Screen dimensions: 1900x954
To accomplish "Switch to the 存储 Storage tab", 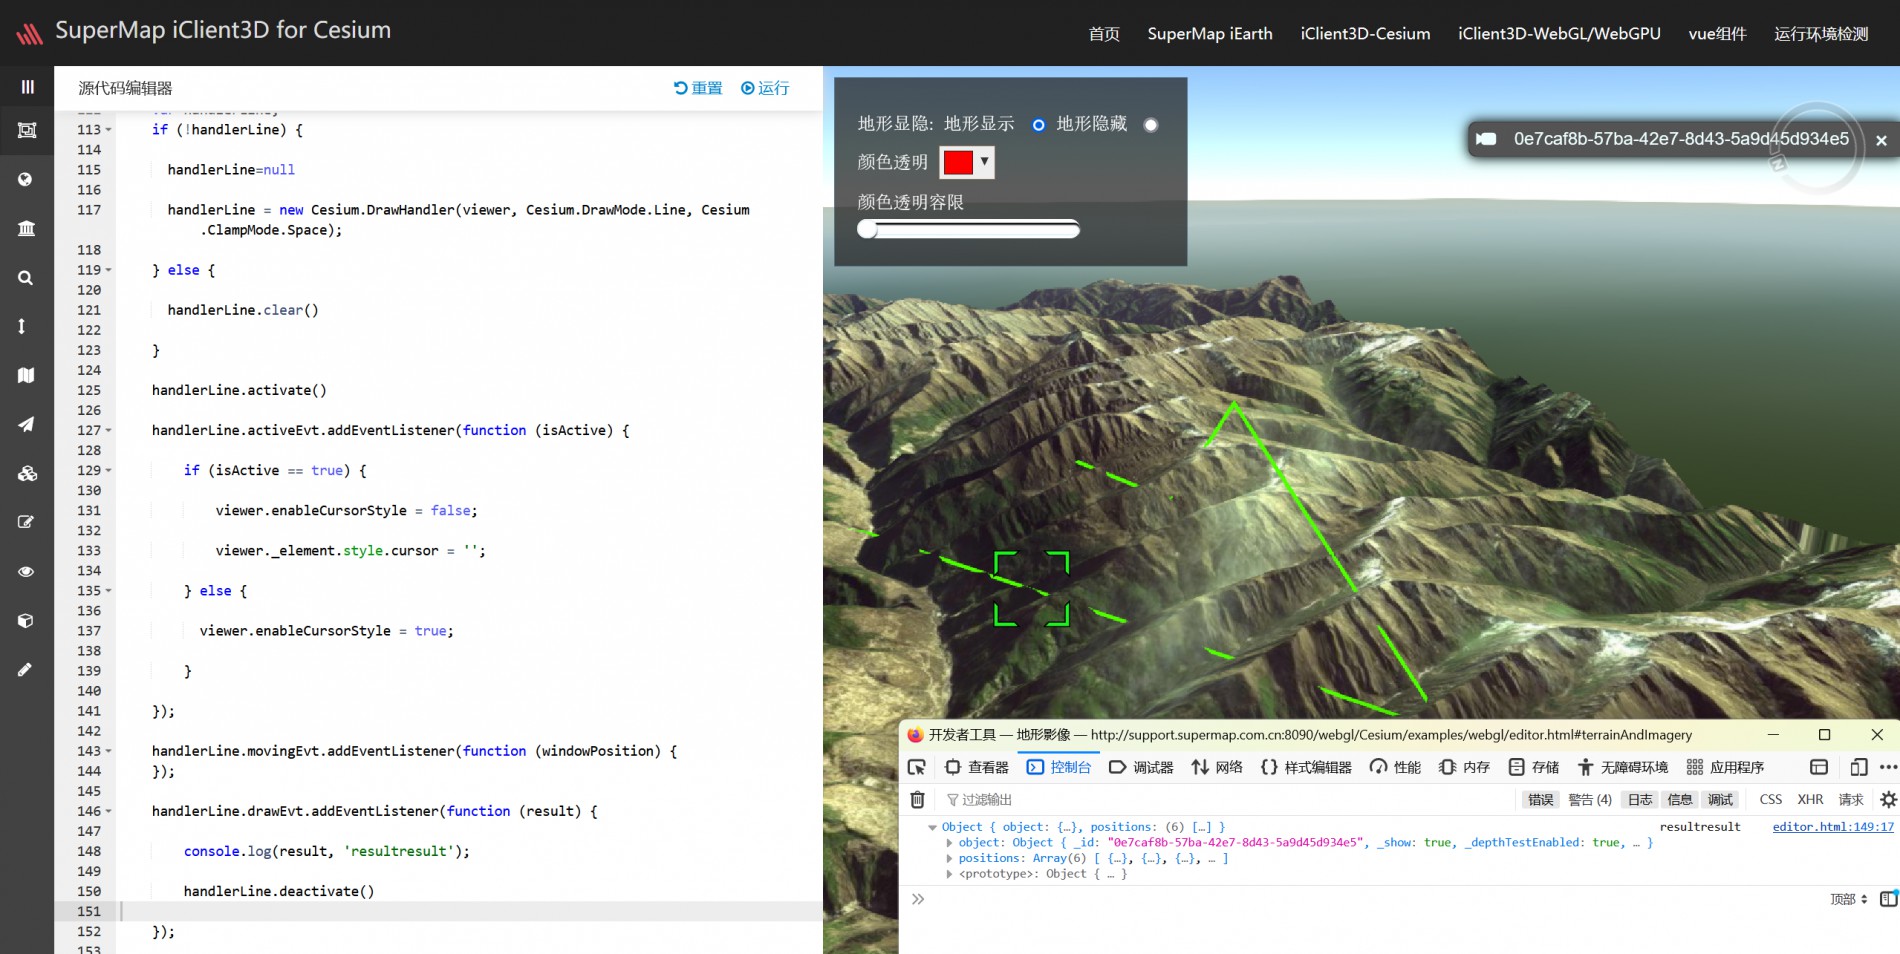I will tap(1534, 767).
